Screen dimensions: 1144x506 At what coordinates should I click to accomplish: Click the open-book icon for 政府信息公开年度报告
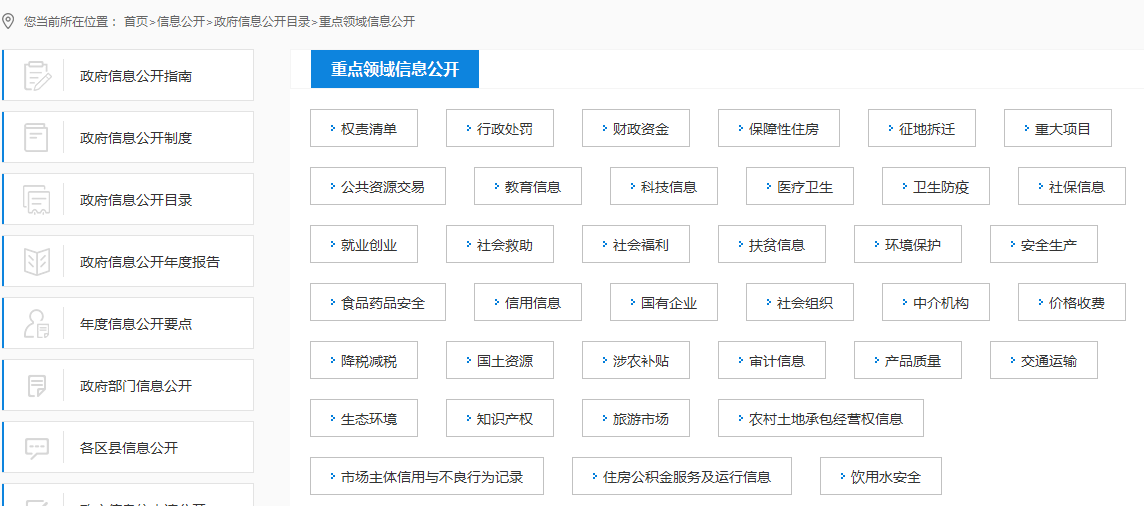point(37,262)
